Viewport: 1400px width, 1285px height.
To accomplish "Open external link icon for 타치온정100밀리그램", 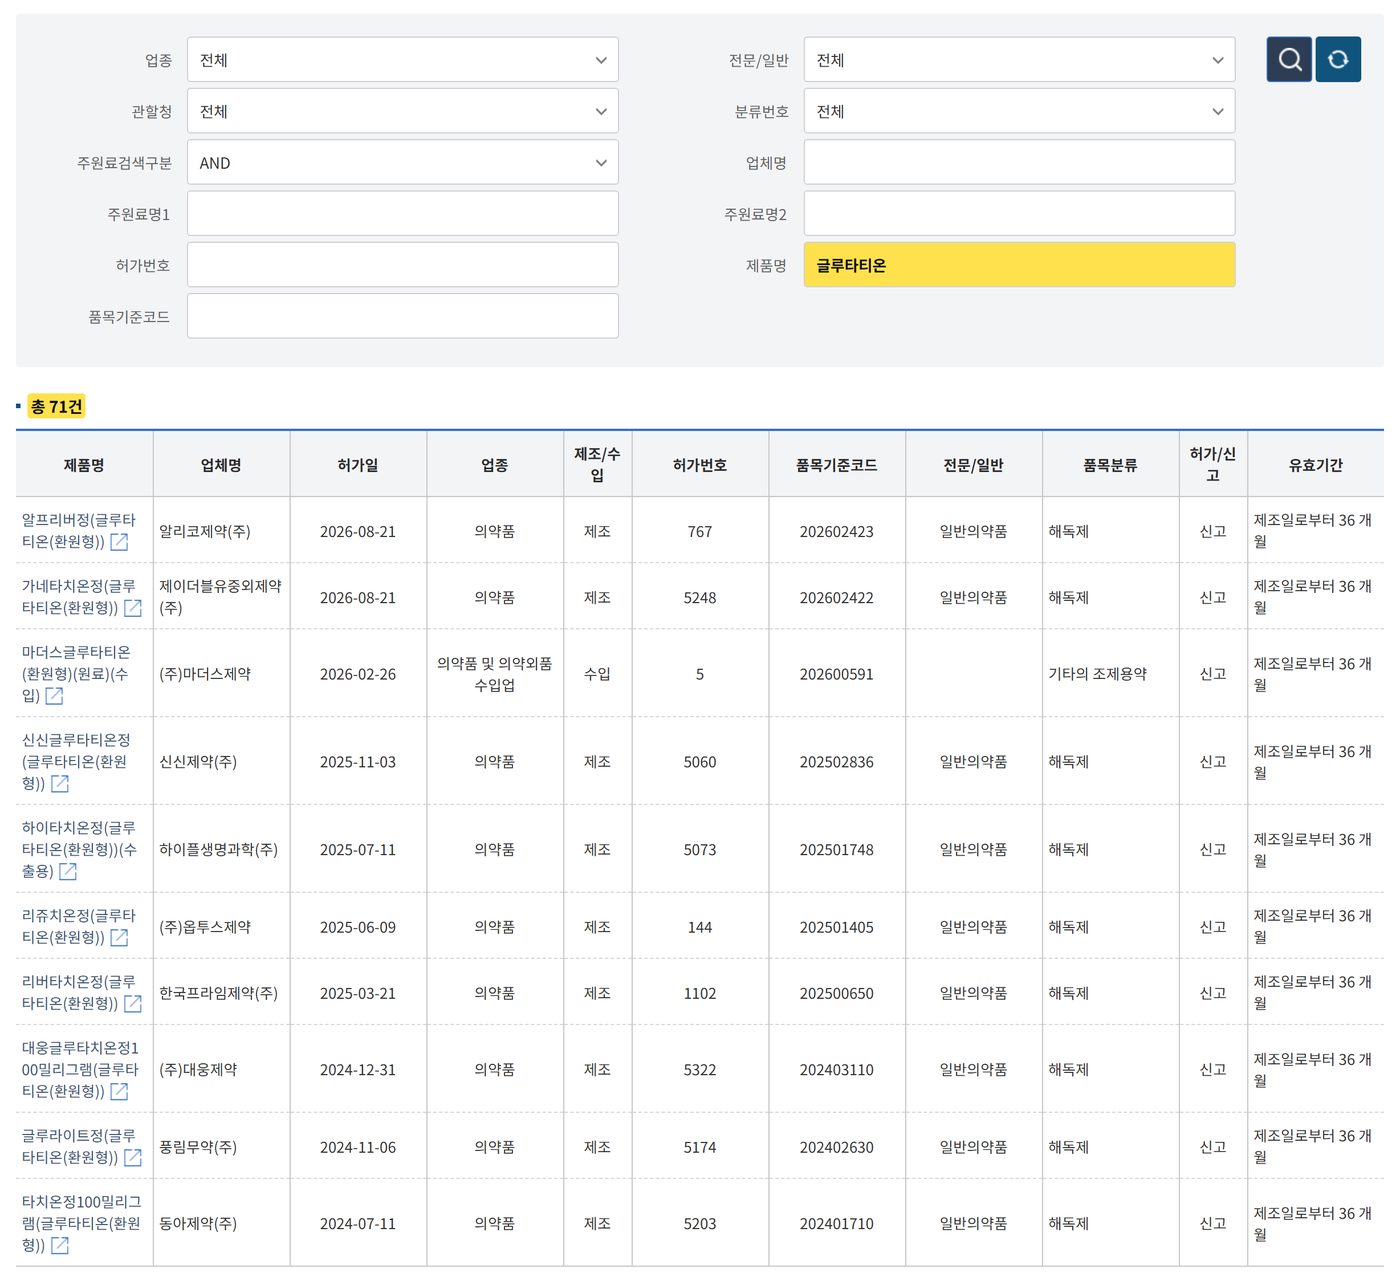I will 60,1246.
